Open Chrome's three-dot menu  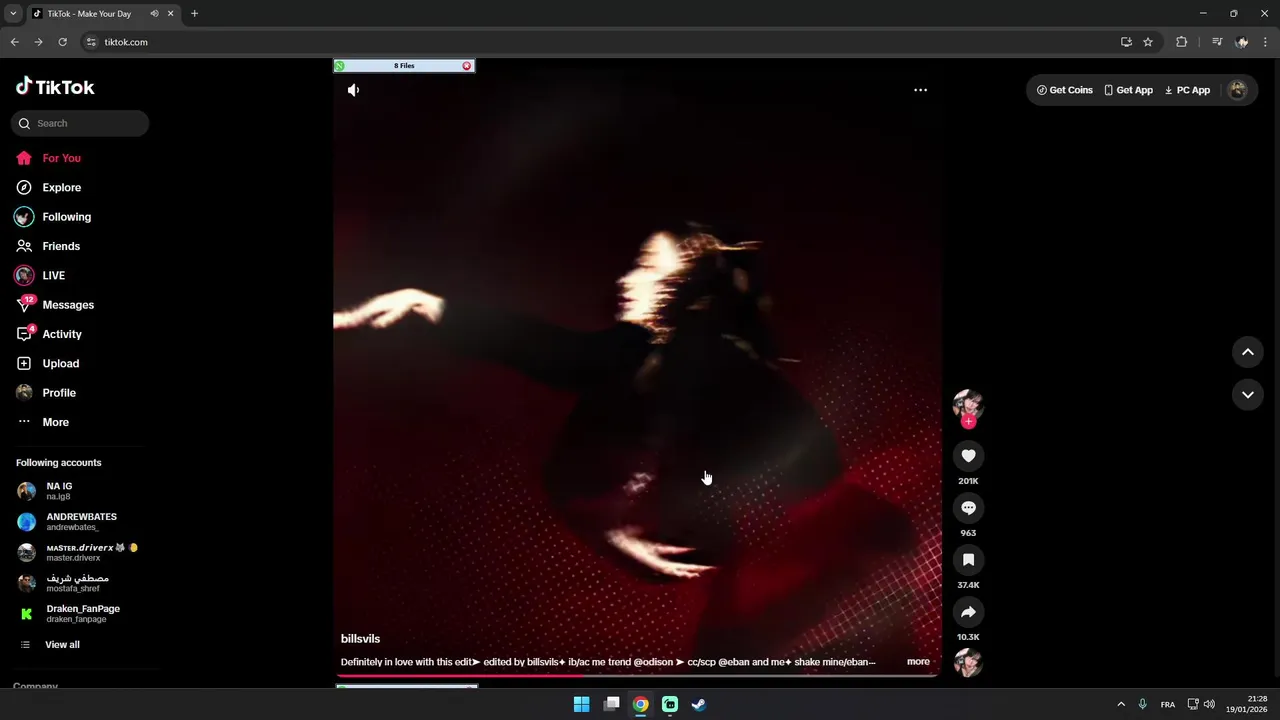pos(1265,42)
